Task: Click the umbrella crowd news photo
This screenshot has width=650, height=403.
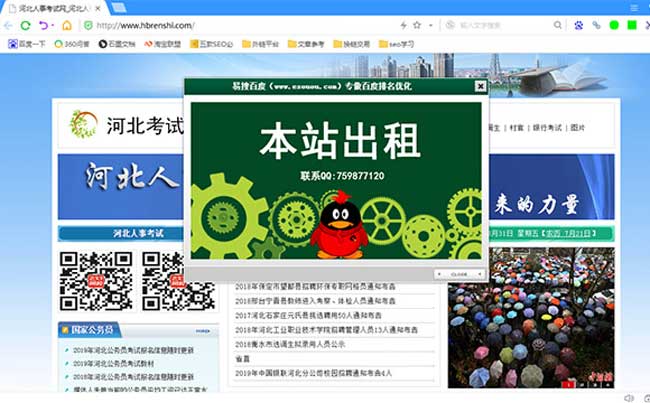Action: [x=531, y=318]
